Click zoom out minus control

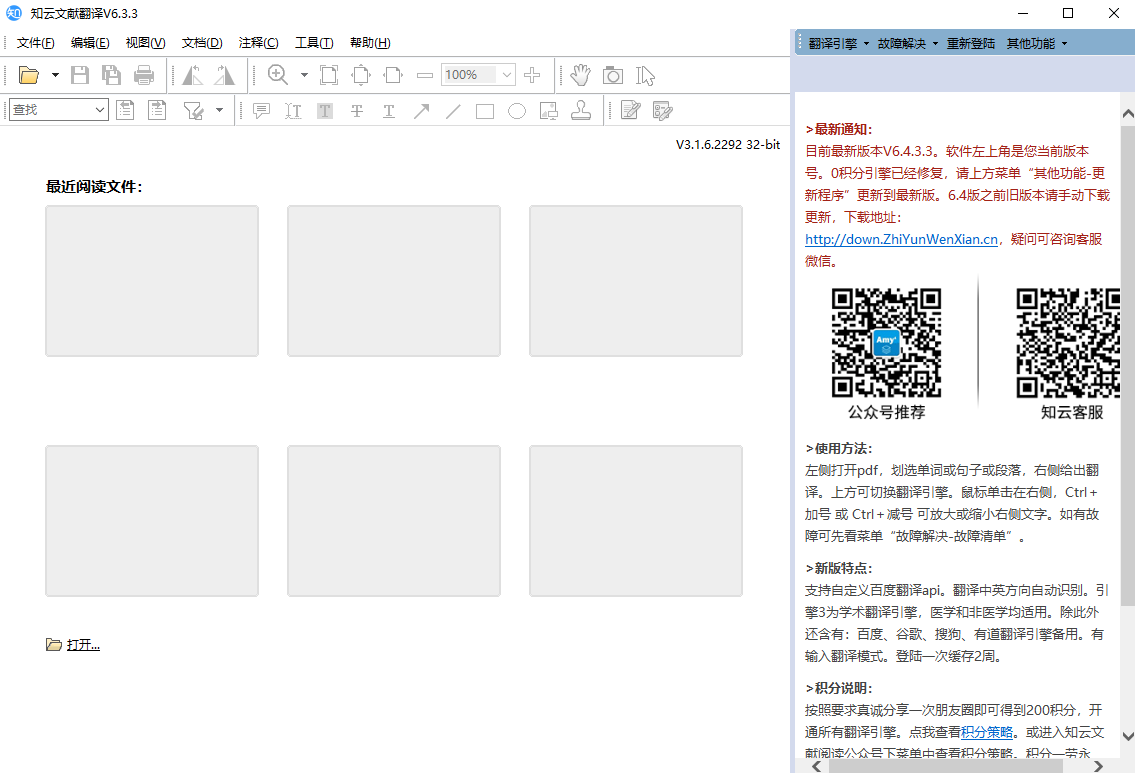(425, 75)
